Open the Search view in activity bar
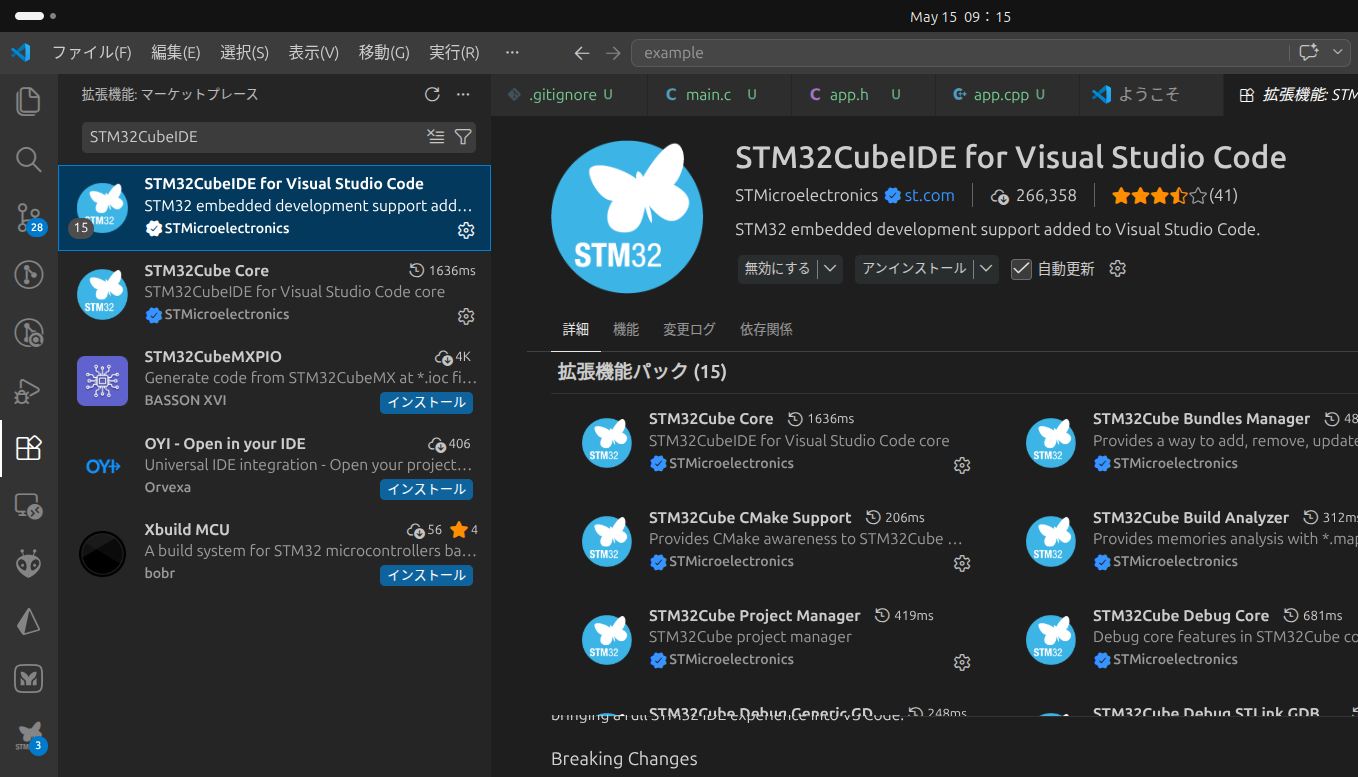Screen dimensions: 1358x777 tap(28, 159)
